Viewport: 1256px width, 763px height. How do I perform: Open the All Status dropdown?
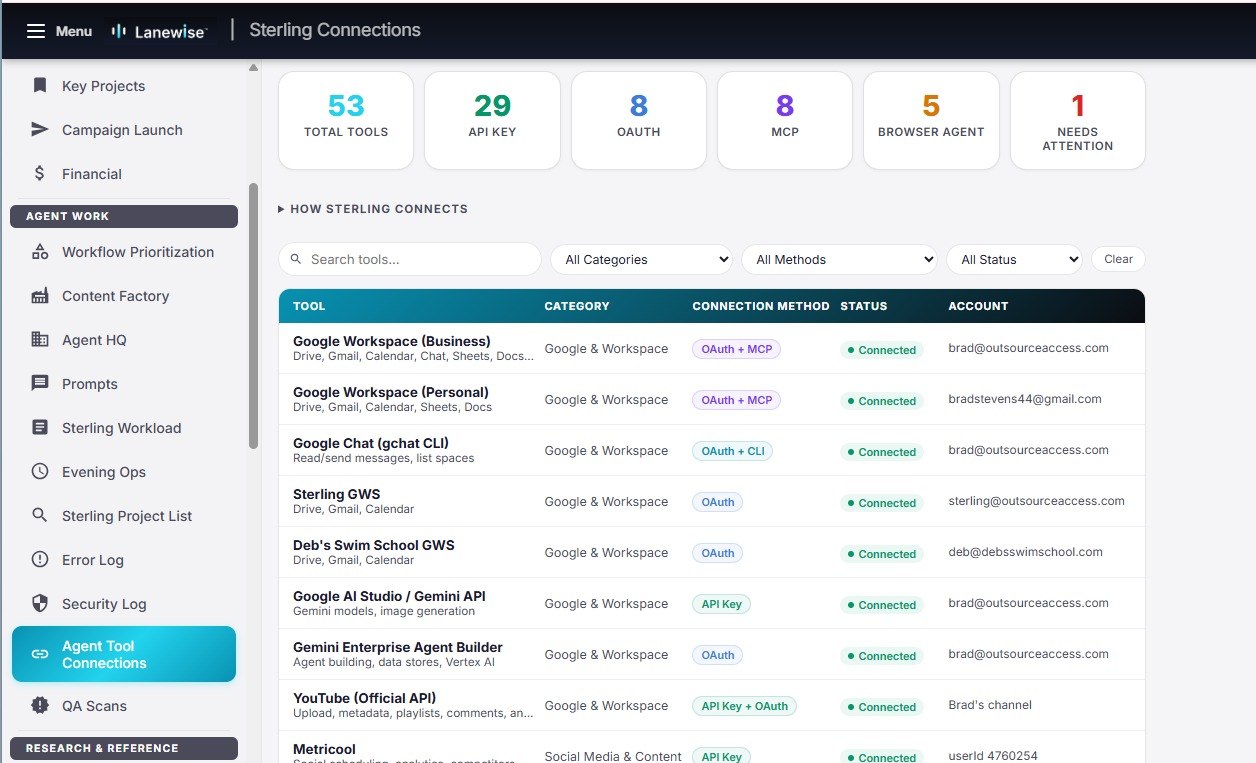click(1014, 259)
